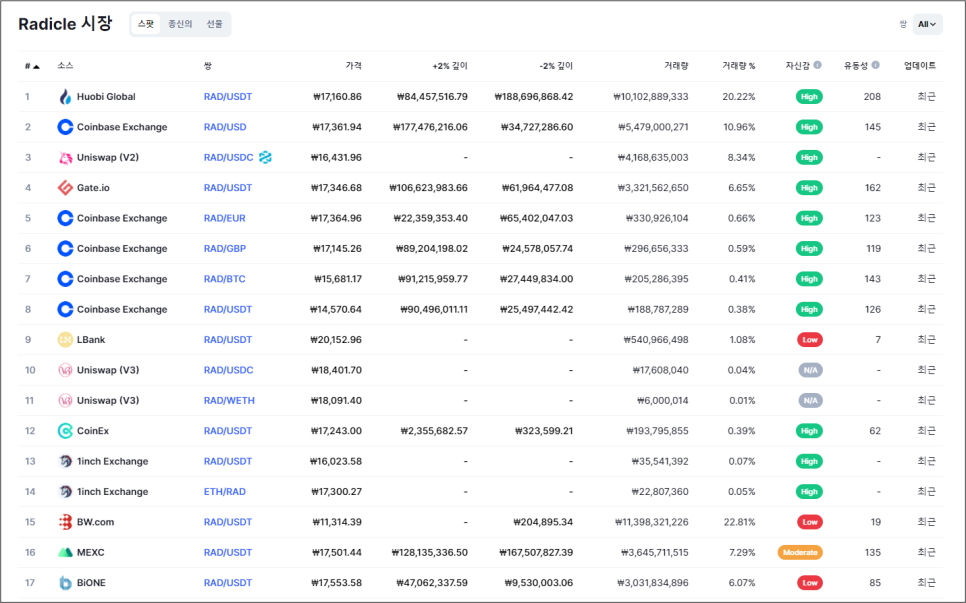Open the Gate.io RAD/USDT pair link
966x603 pixels.
228,188
